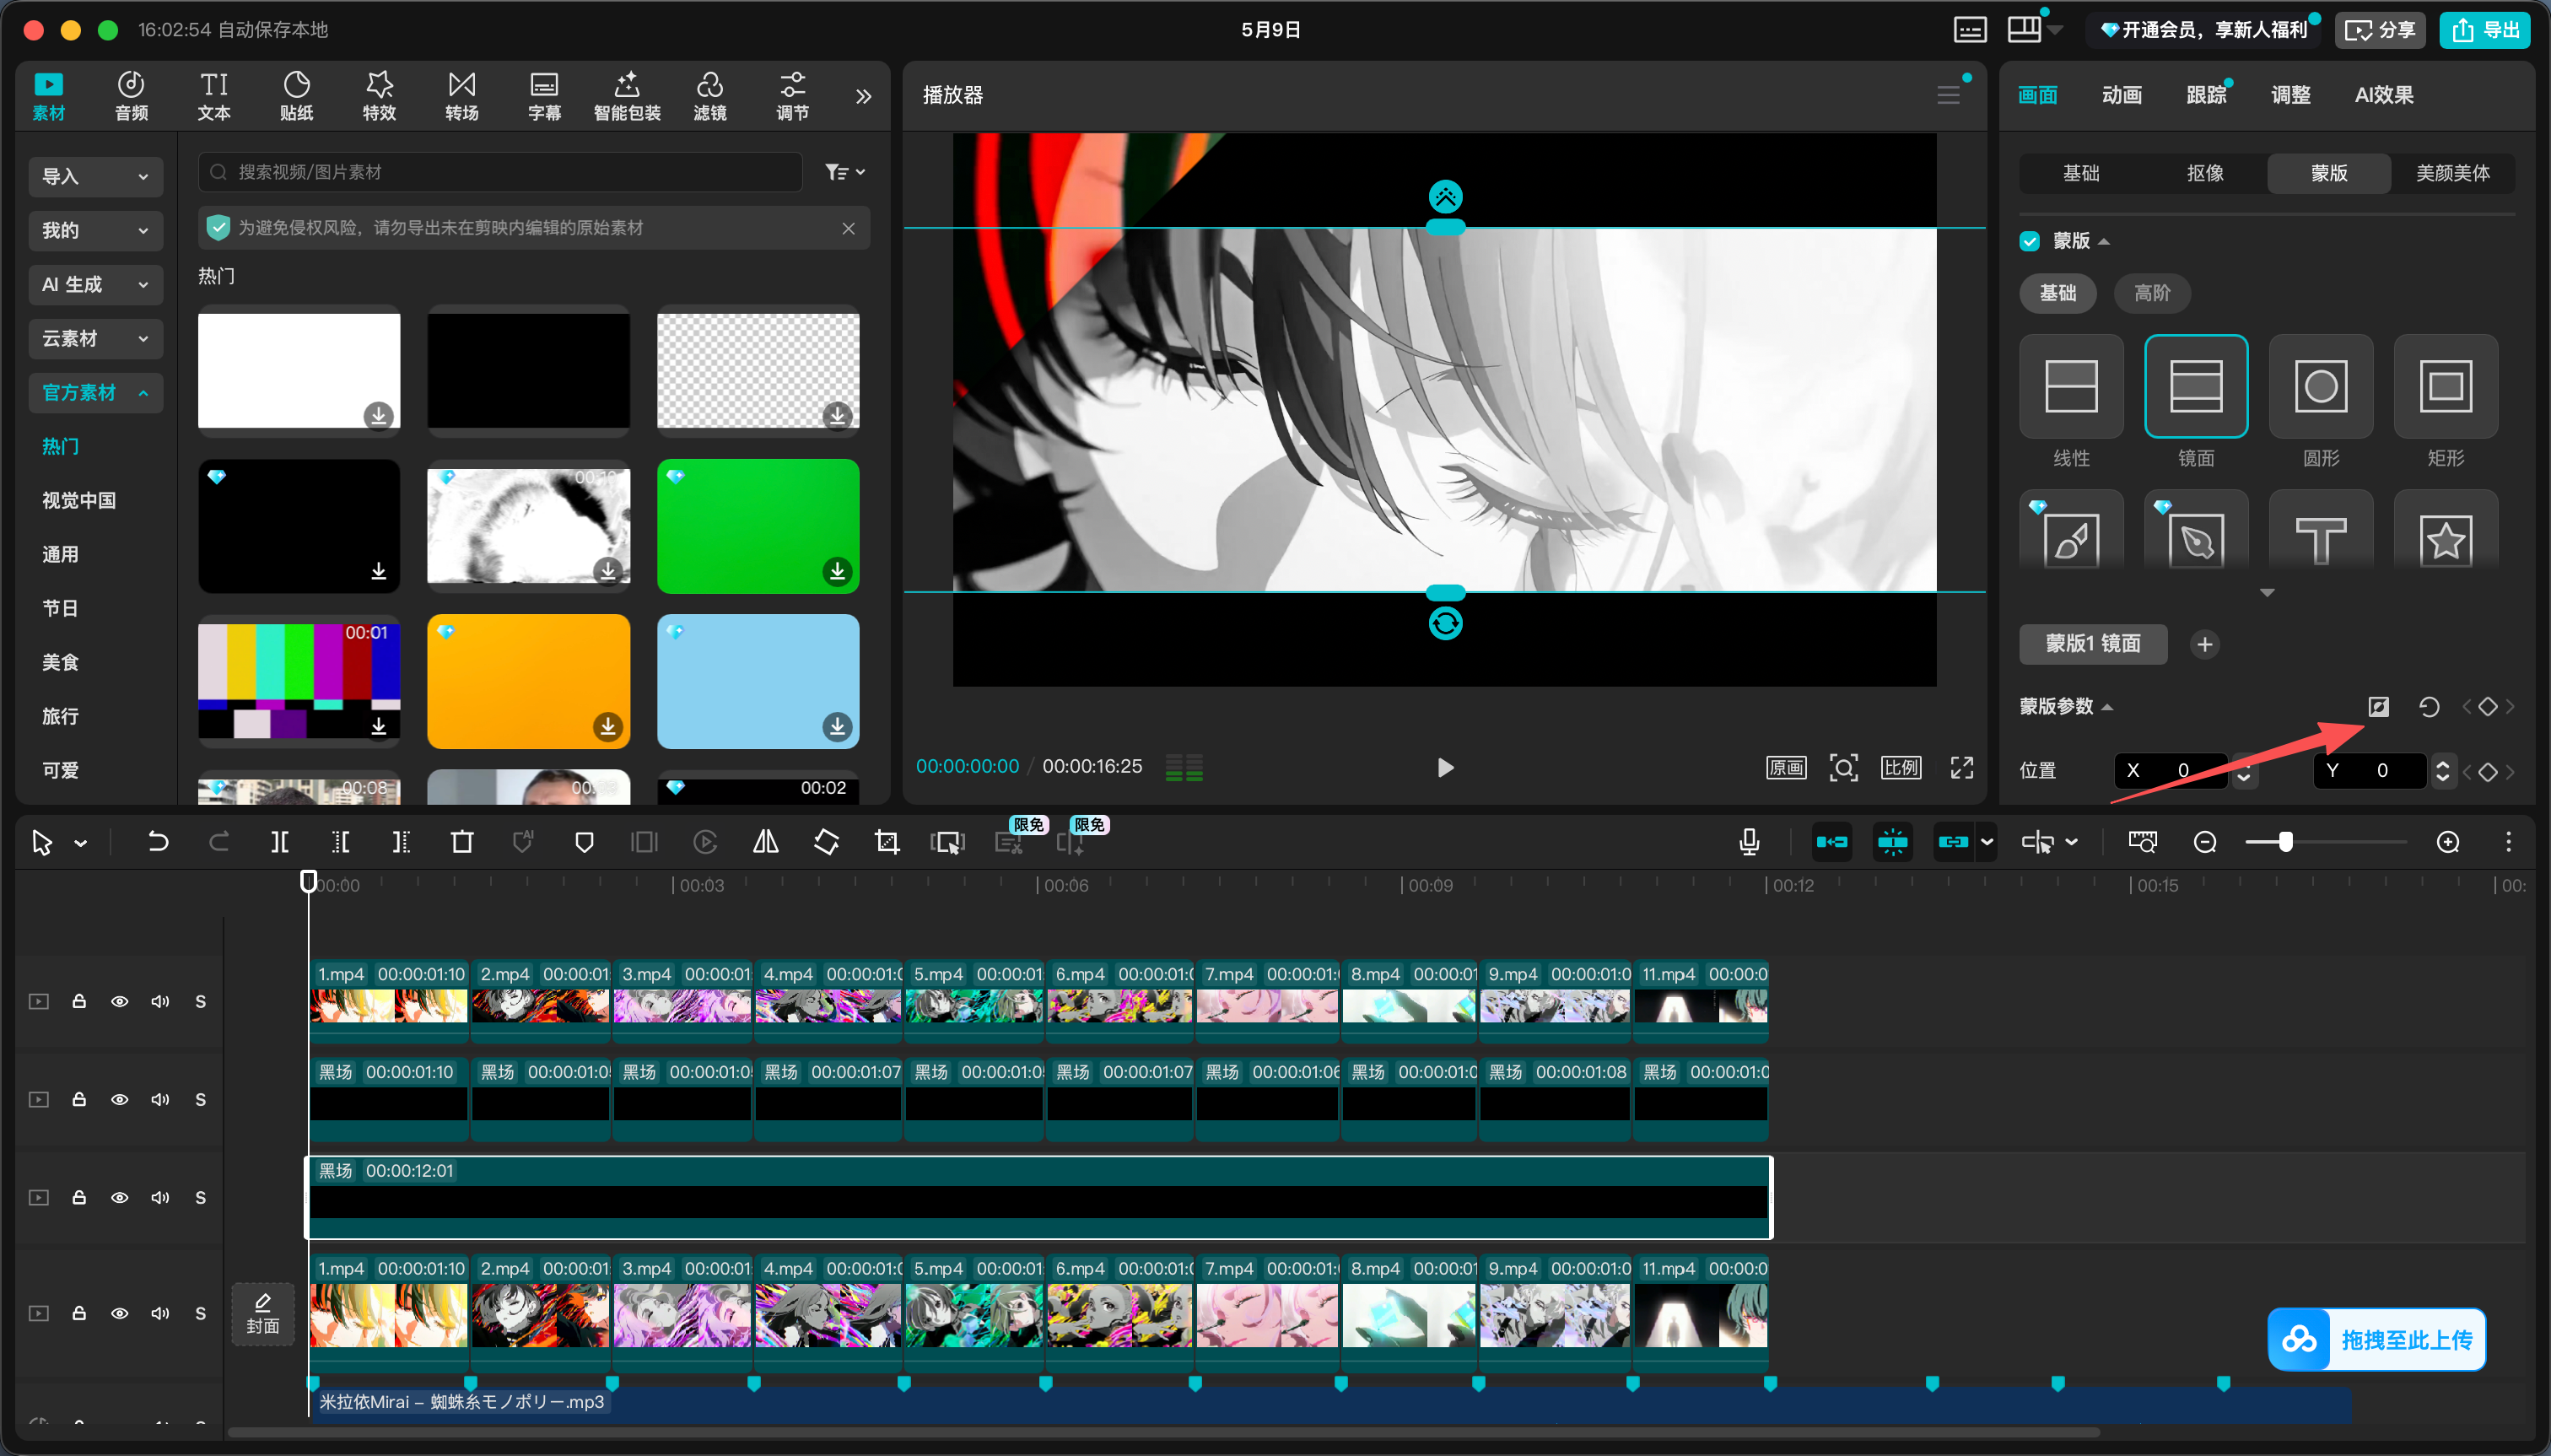Click the player focus zoom icon
The height and width of the screenshot is (1456, 2551).
[x=1844, y=767]
